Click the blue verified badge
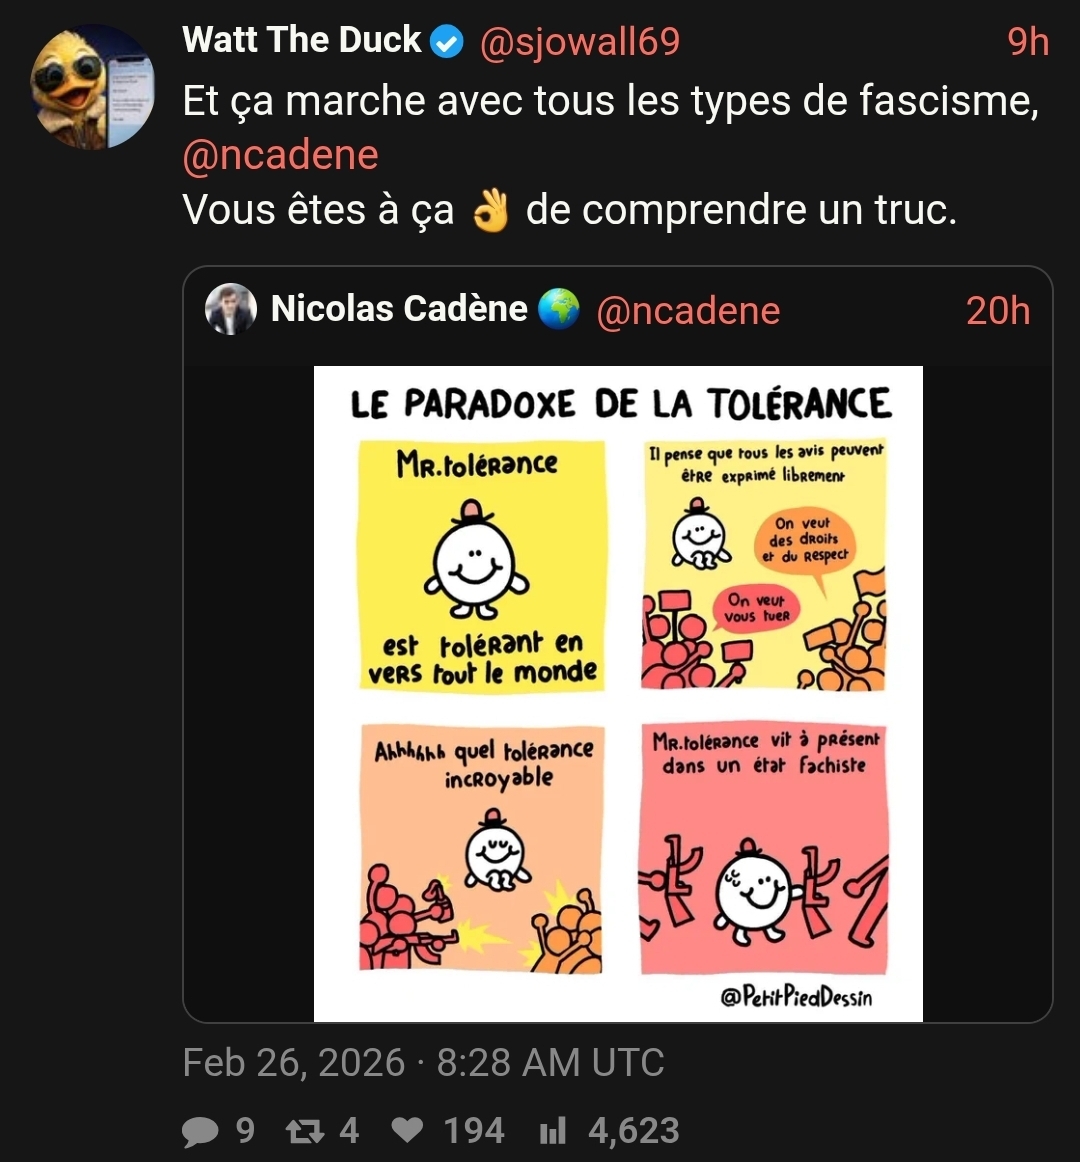The height and width of the screenshot is (1162, 1080). point(447,42)
